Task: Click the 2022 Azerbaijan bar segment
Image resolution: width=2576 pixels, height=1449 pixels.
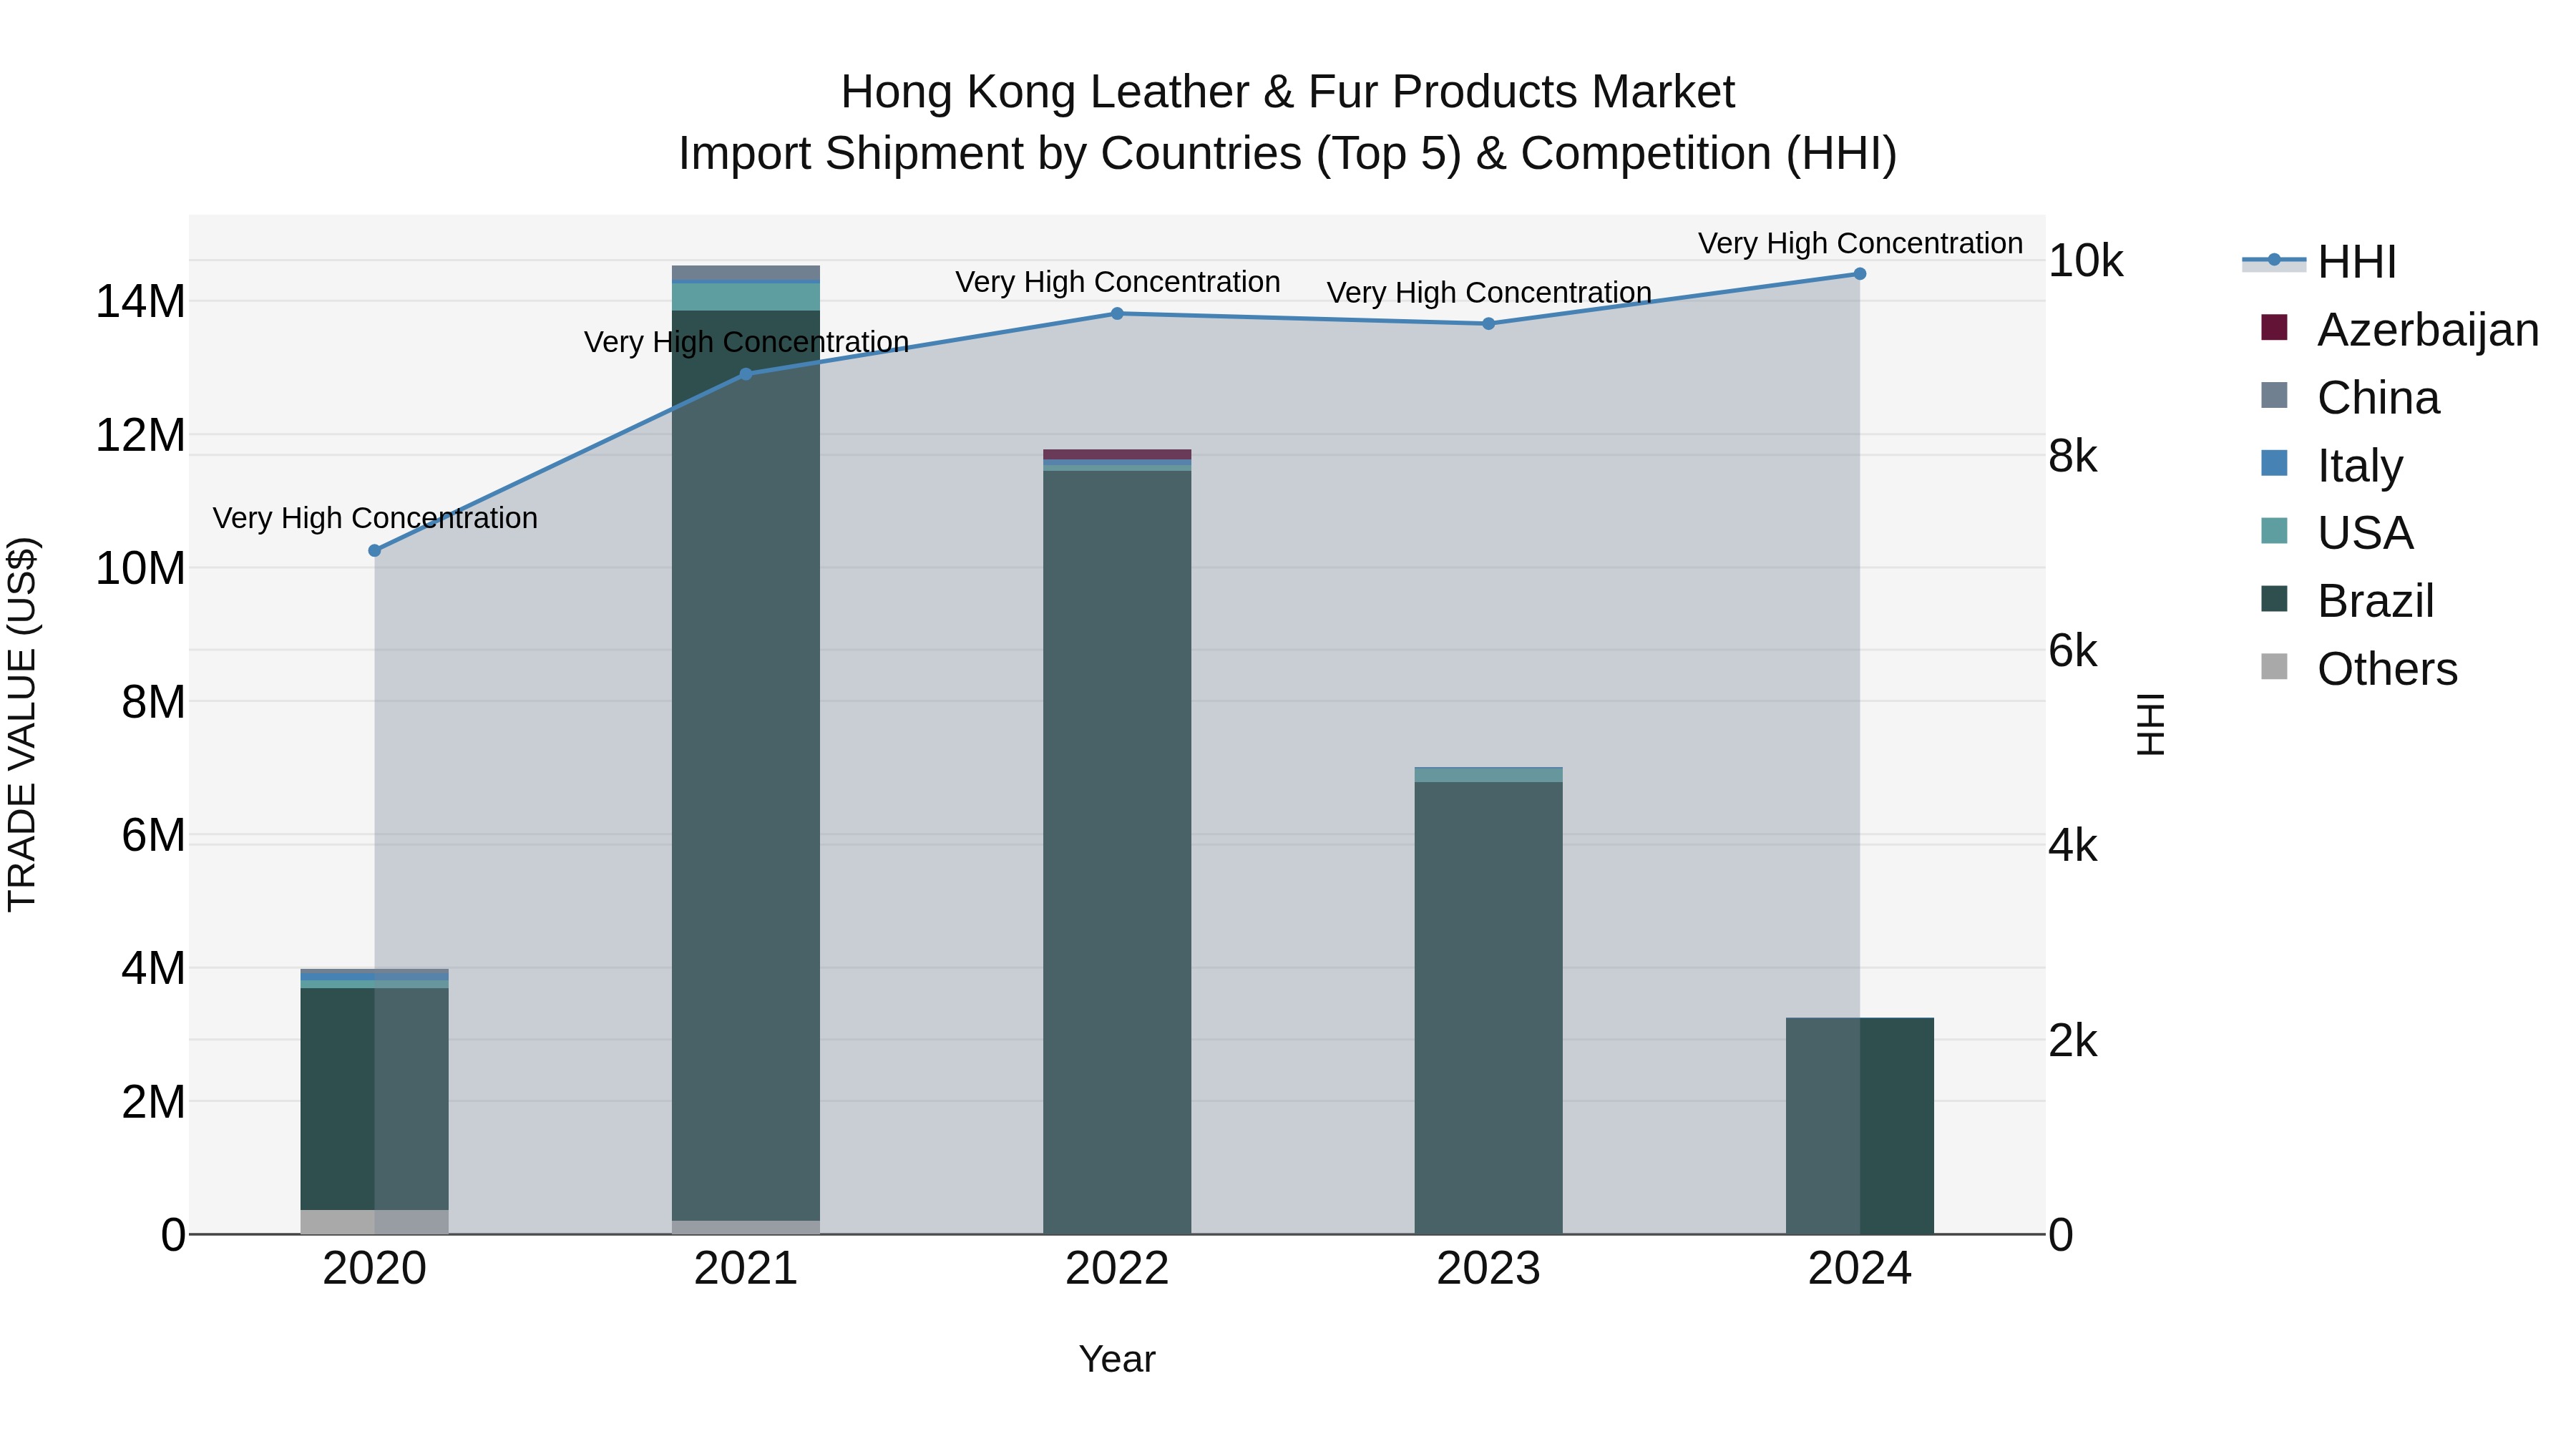Action: coord(1117,454)
